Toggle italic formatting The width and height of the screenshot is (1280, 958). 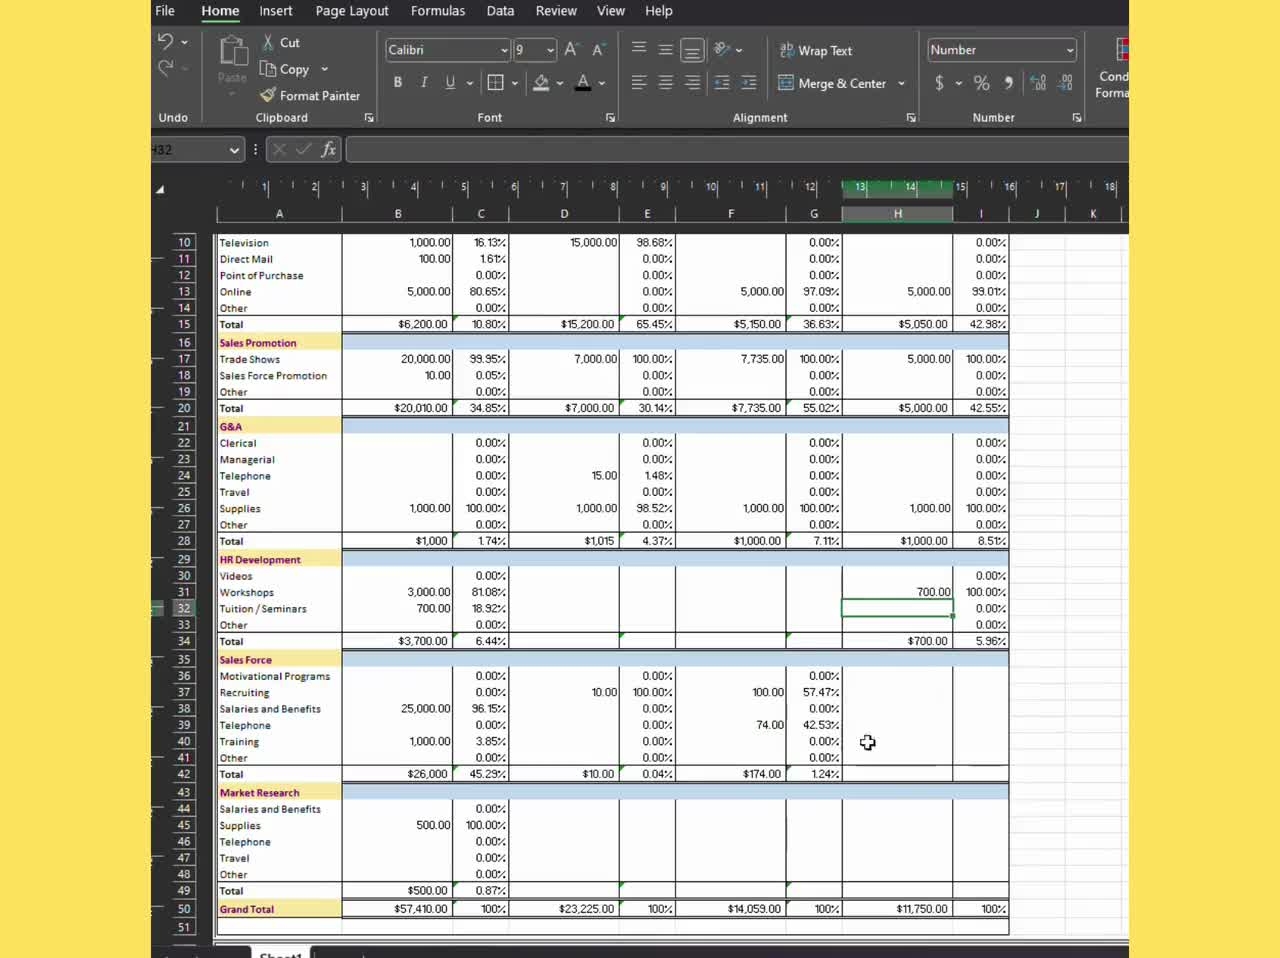[424, 83]
